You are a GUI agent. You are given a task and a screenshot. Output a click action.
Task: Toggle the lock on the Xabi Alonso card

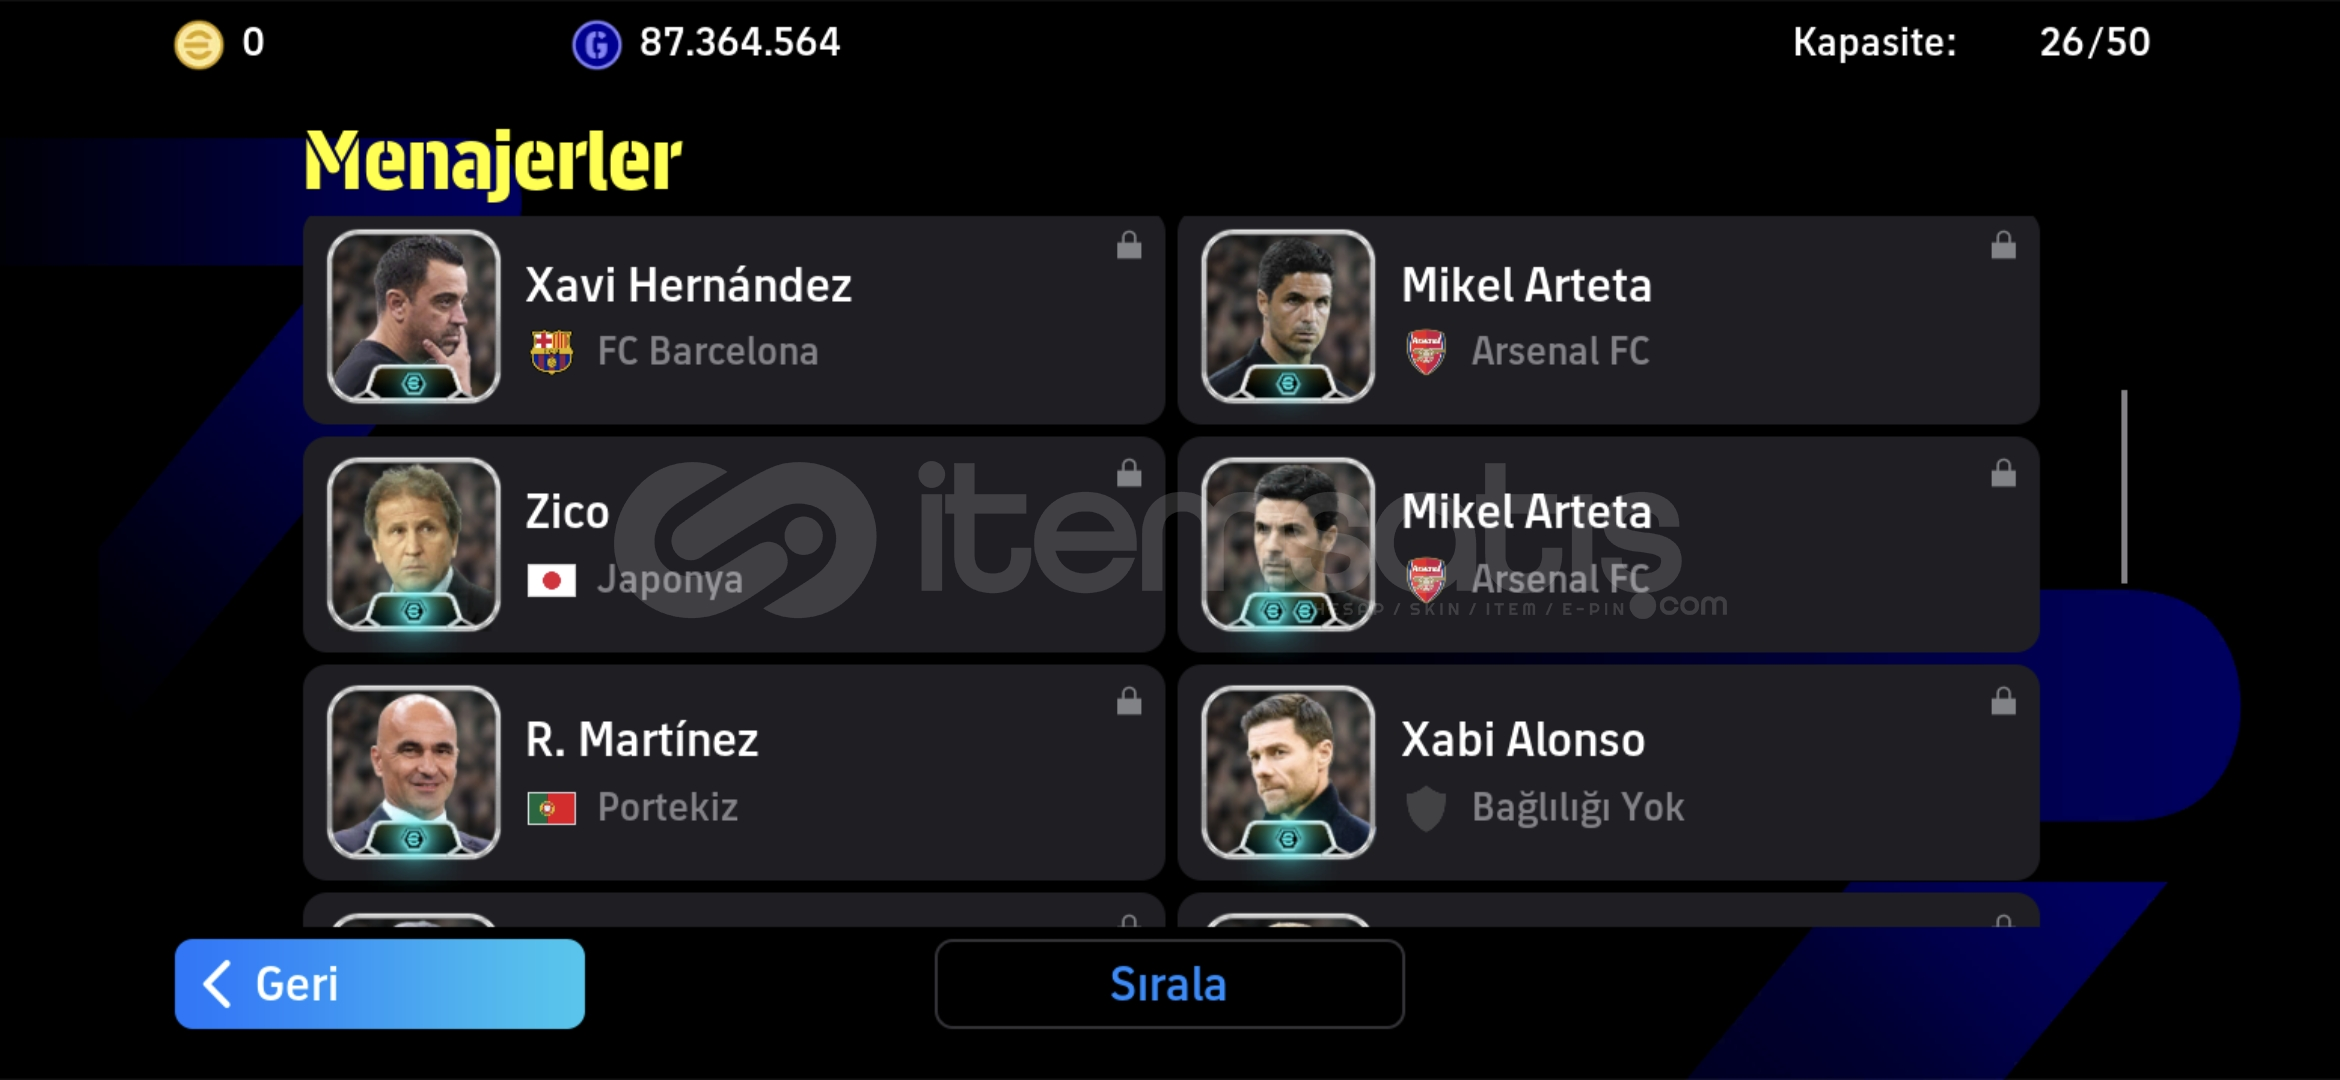tap(2003, 701)
